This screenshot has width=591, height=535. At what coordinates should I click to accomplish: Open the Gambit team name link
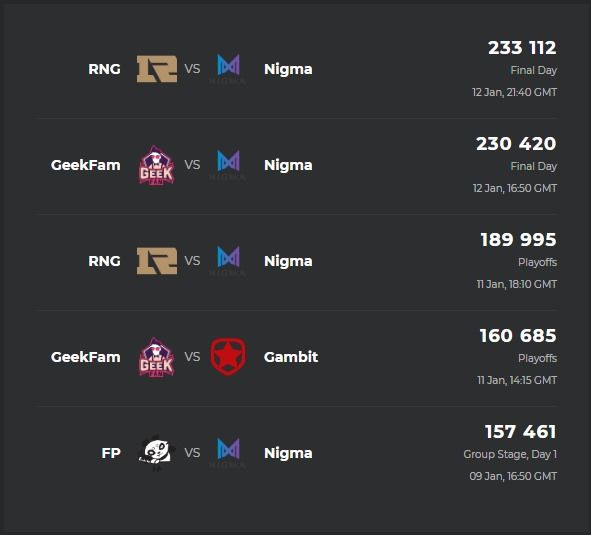coord(291,357)
